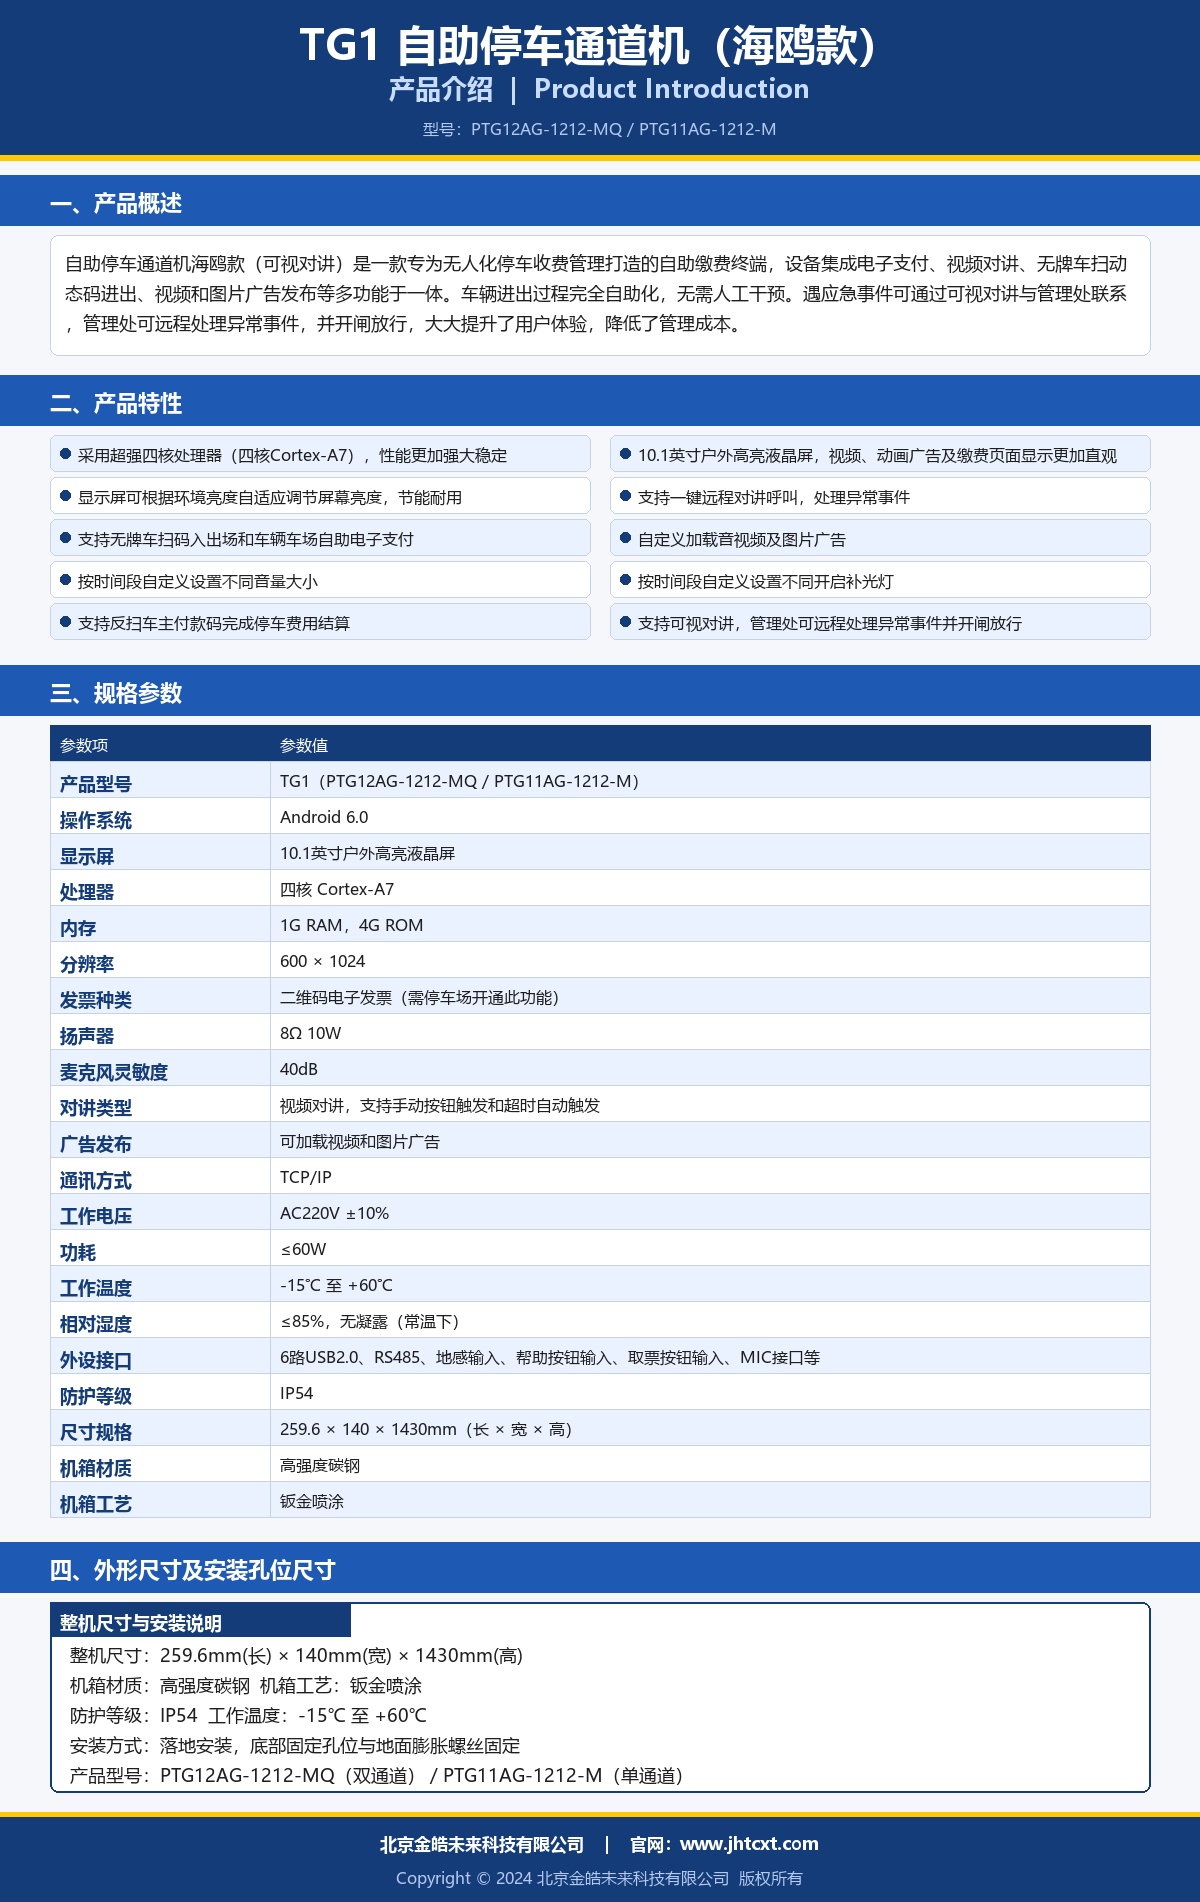Click the bullet before the Cortex-A7 processor feature

66,454
